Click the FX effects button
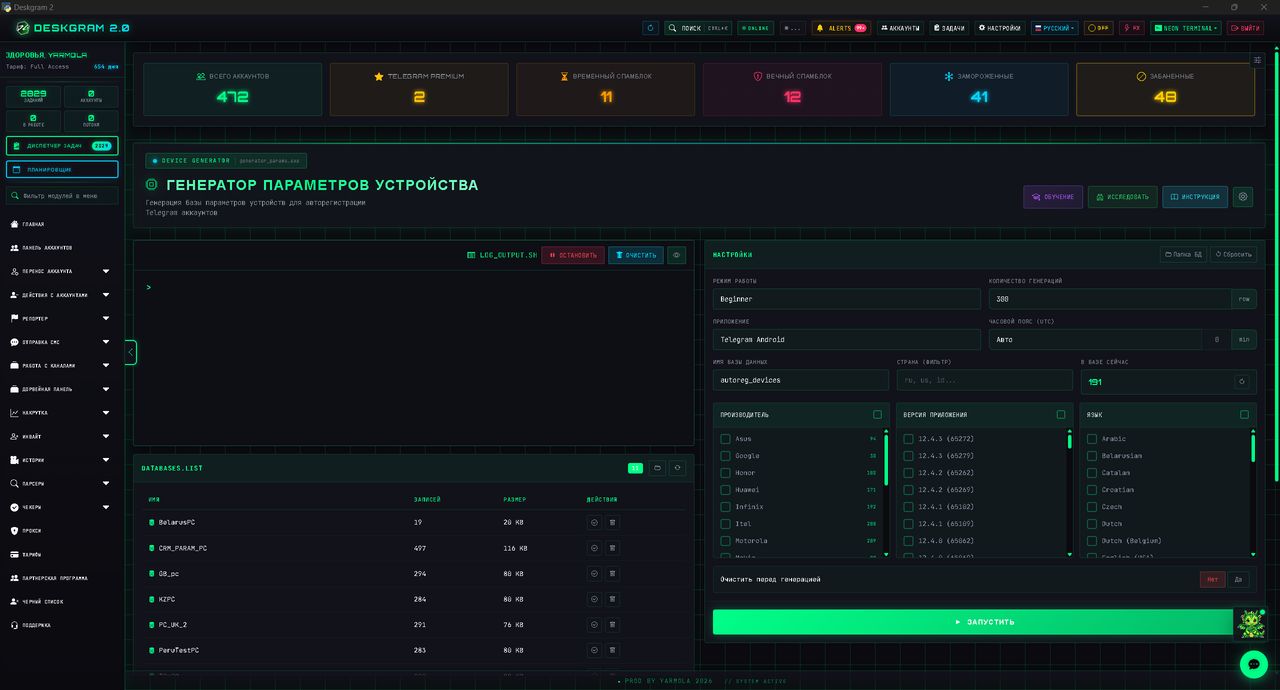The width and height of the screenshot is (1280, 690). [x=1132, y=28]
